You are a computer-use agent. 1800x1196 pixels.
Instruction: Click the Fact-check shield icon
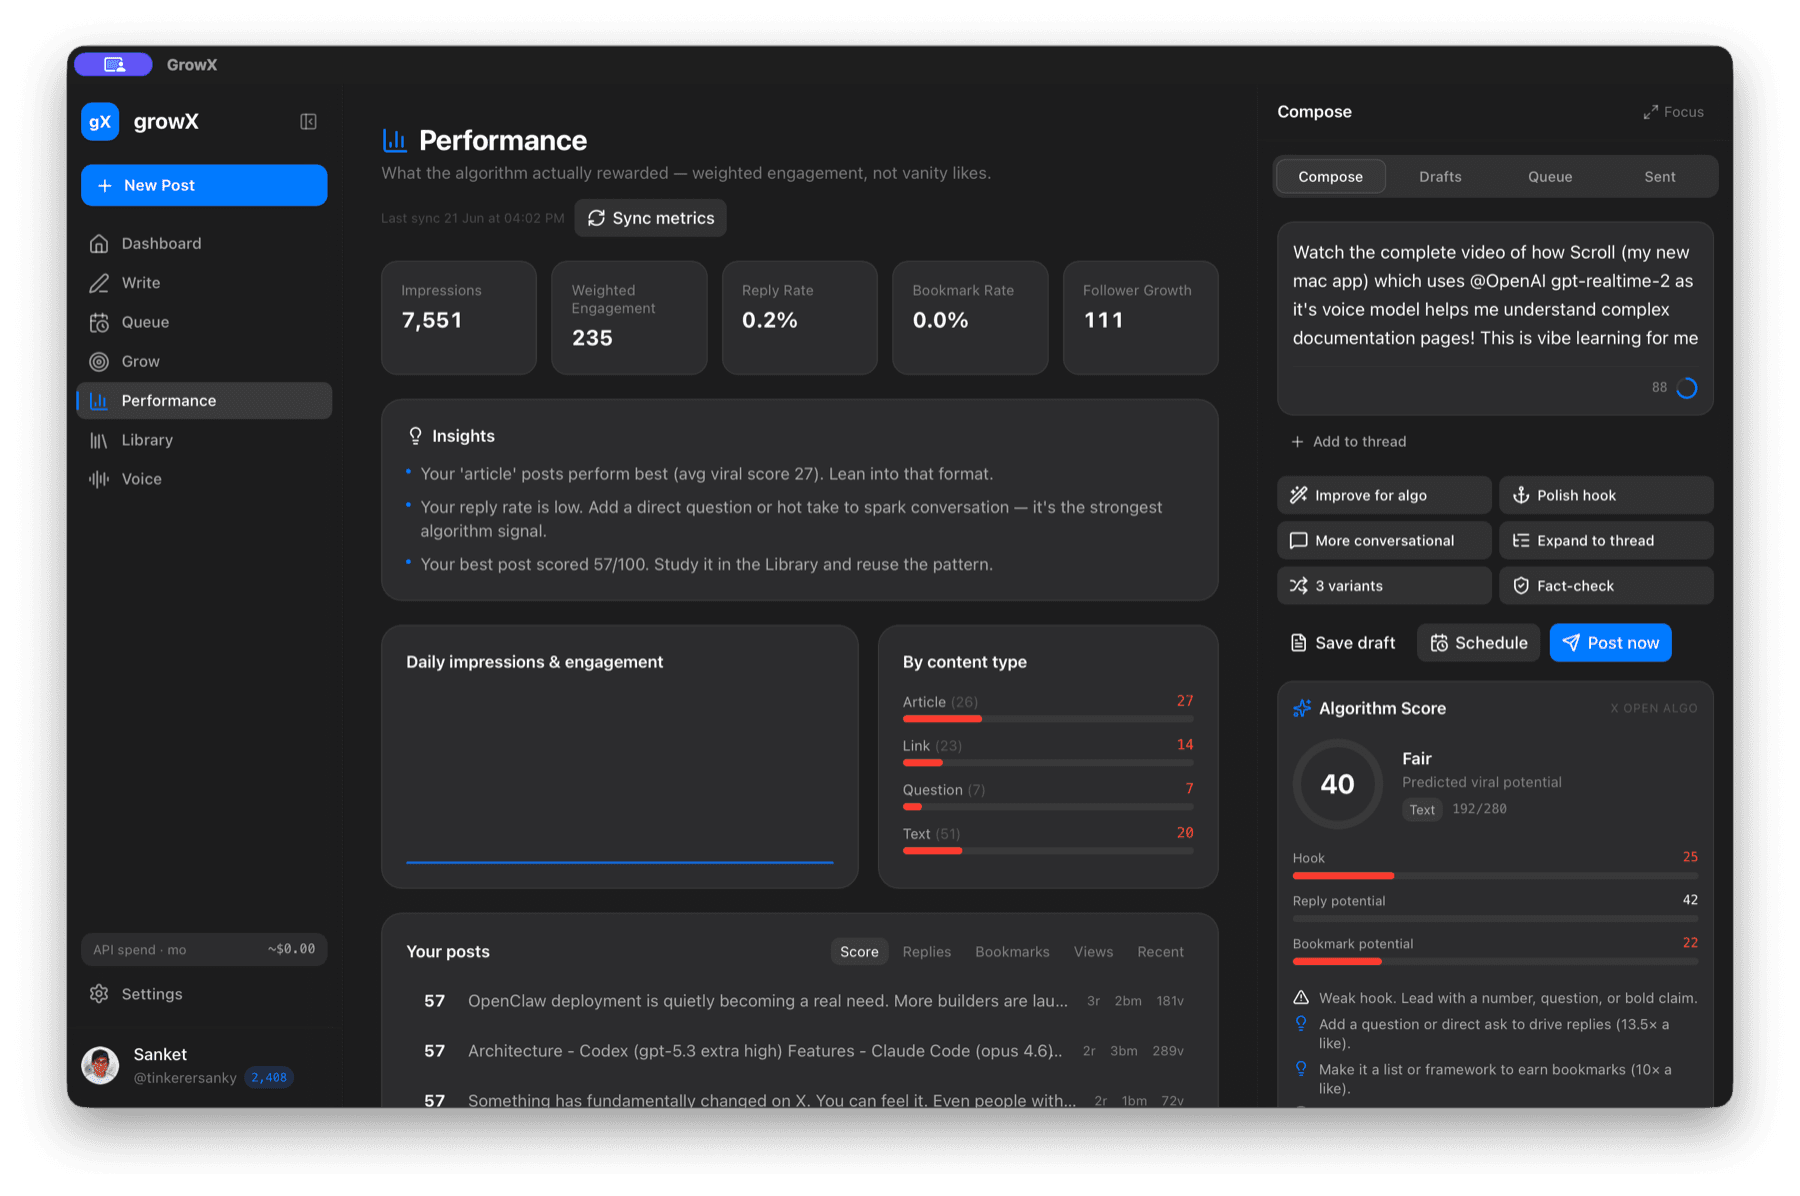[1521, 586]
